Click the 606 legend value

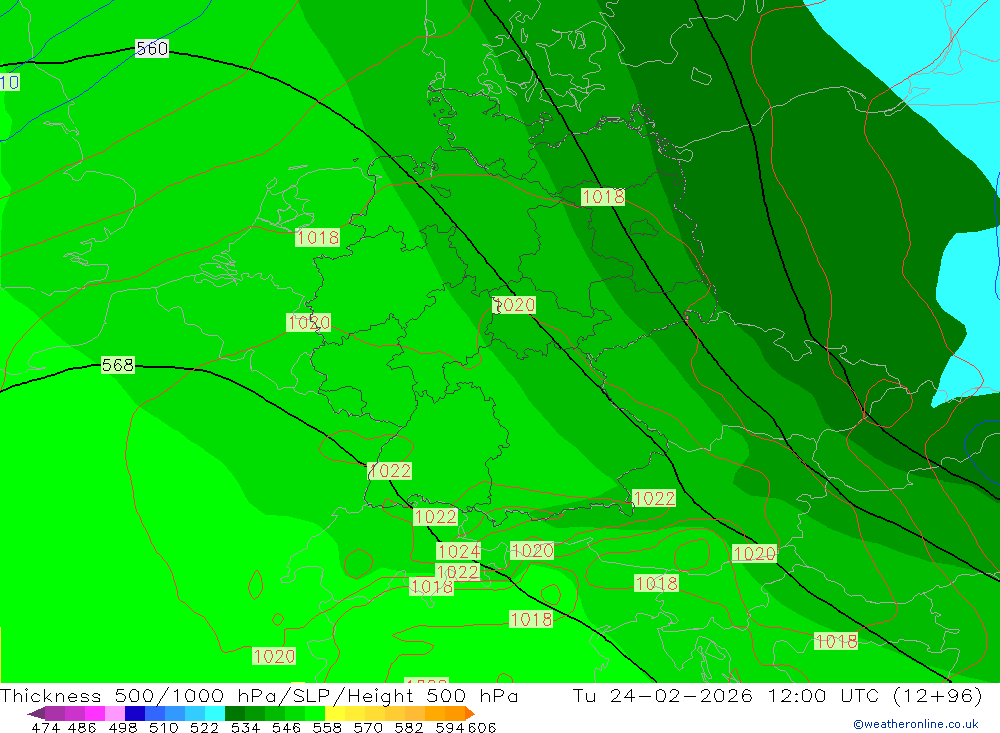click(482, 727)
